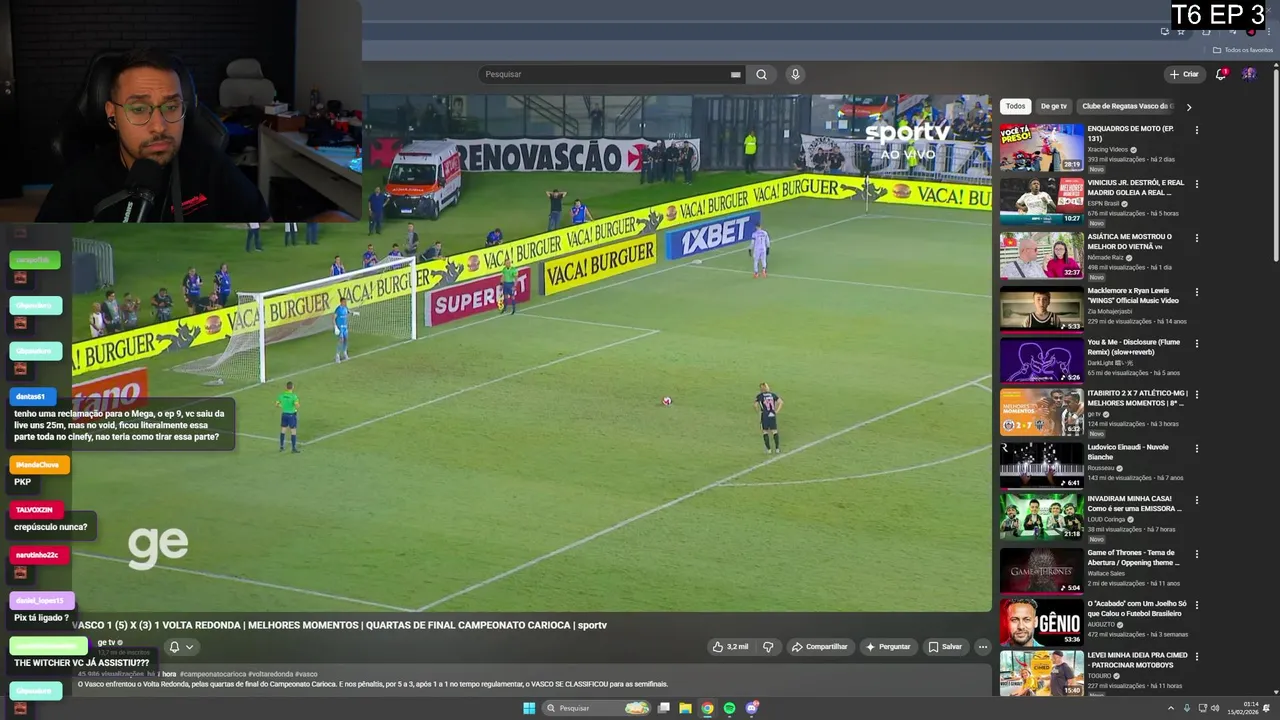Select the De ge tv filter chip
Screen dimensions: 1280x720
[1054, 106]
